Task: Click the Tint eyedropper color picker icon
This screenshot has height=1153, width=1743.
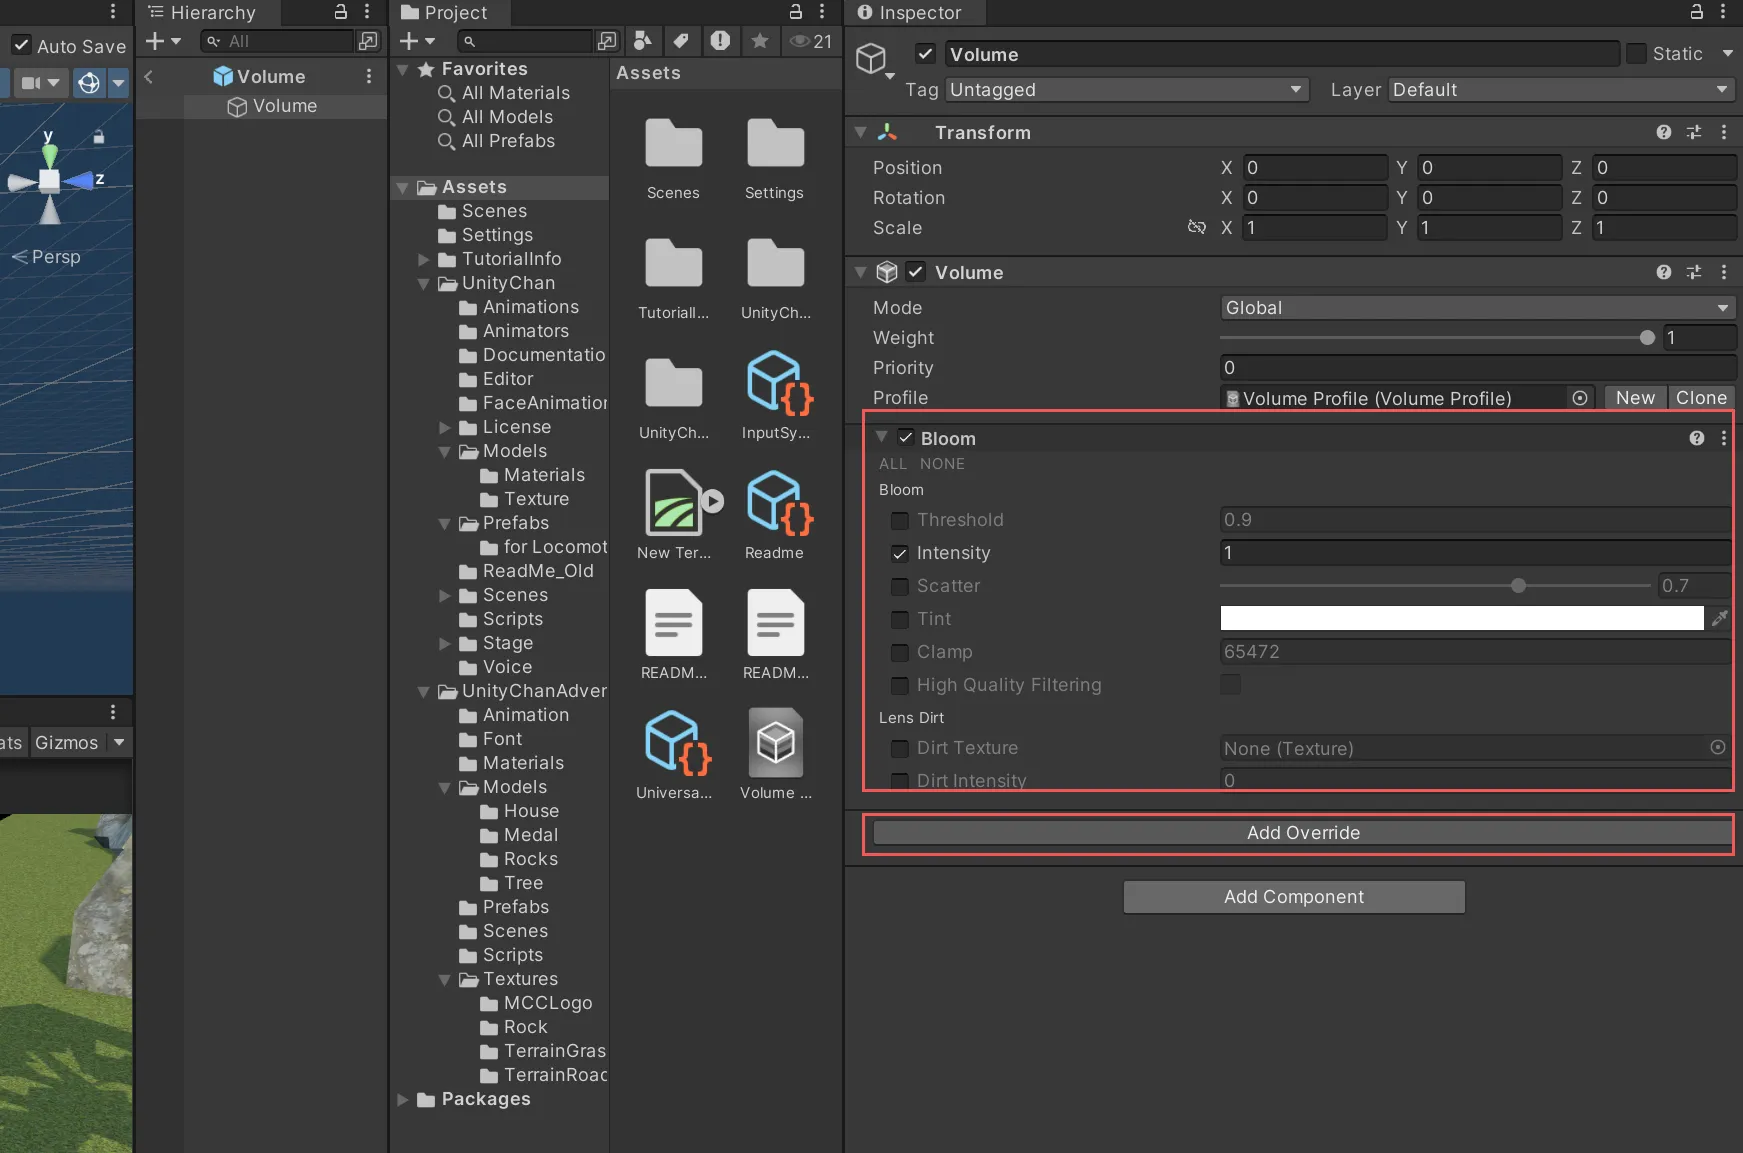Action: pyautogui.click(x=1719, y=619)
